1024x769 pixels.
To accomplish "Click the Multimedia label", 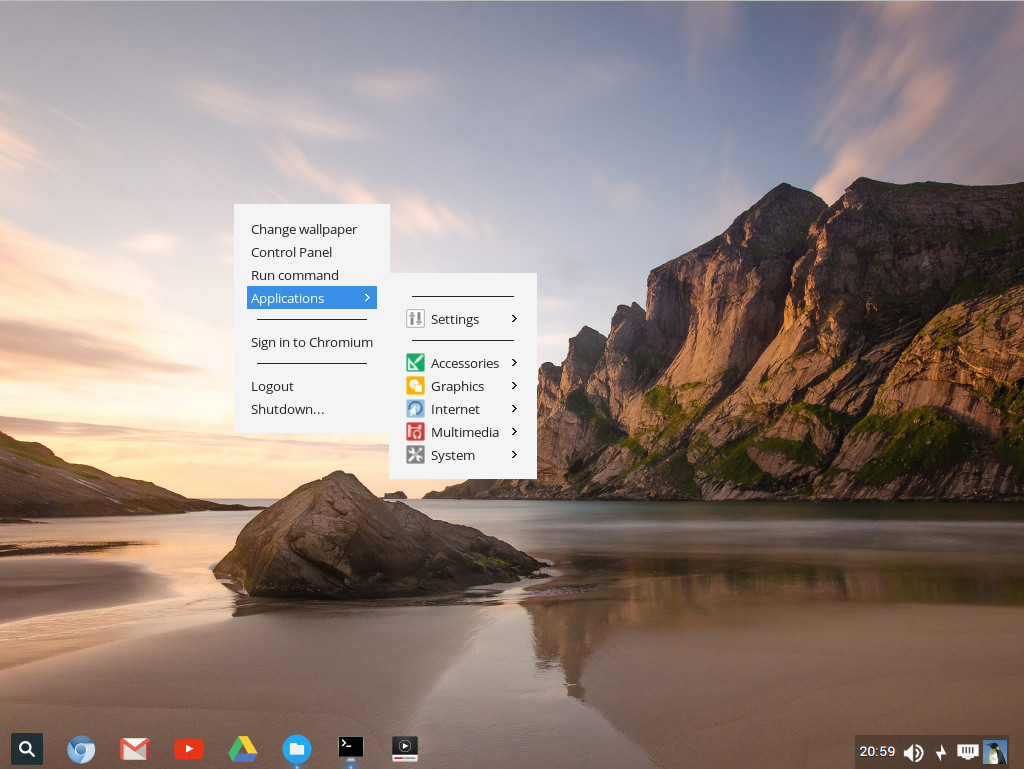I will 464,432.
